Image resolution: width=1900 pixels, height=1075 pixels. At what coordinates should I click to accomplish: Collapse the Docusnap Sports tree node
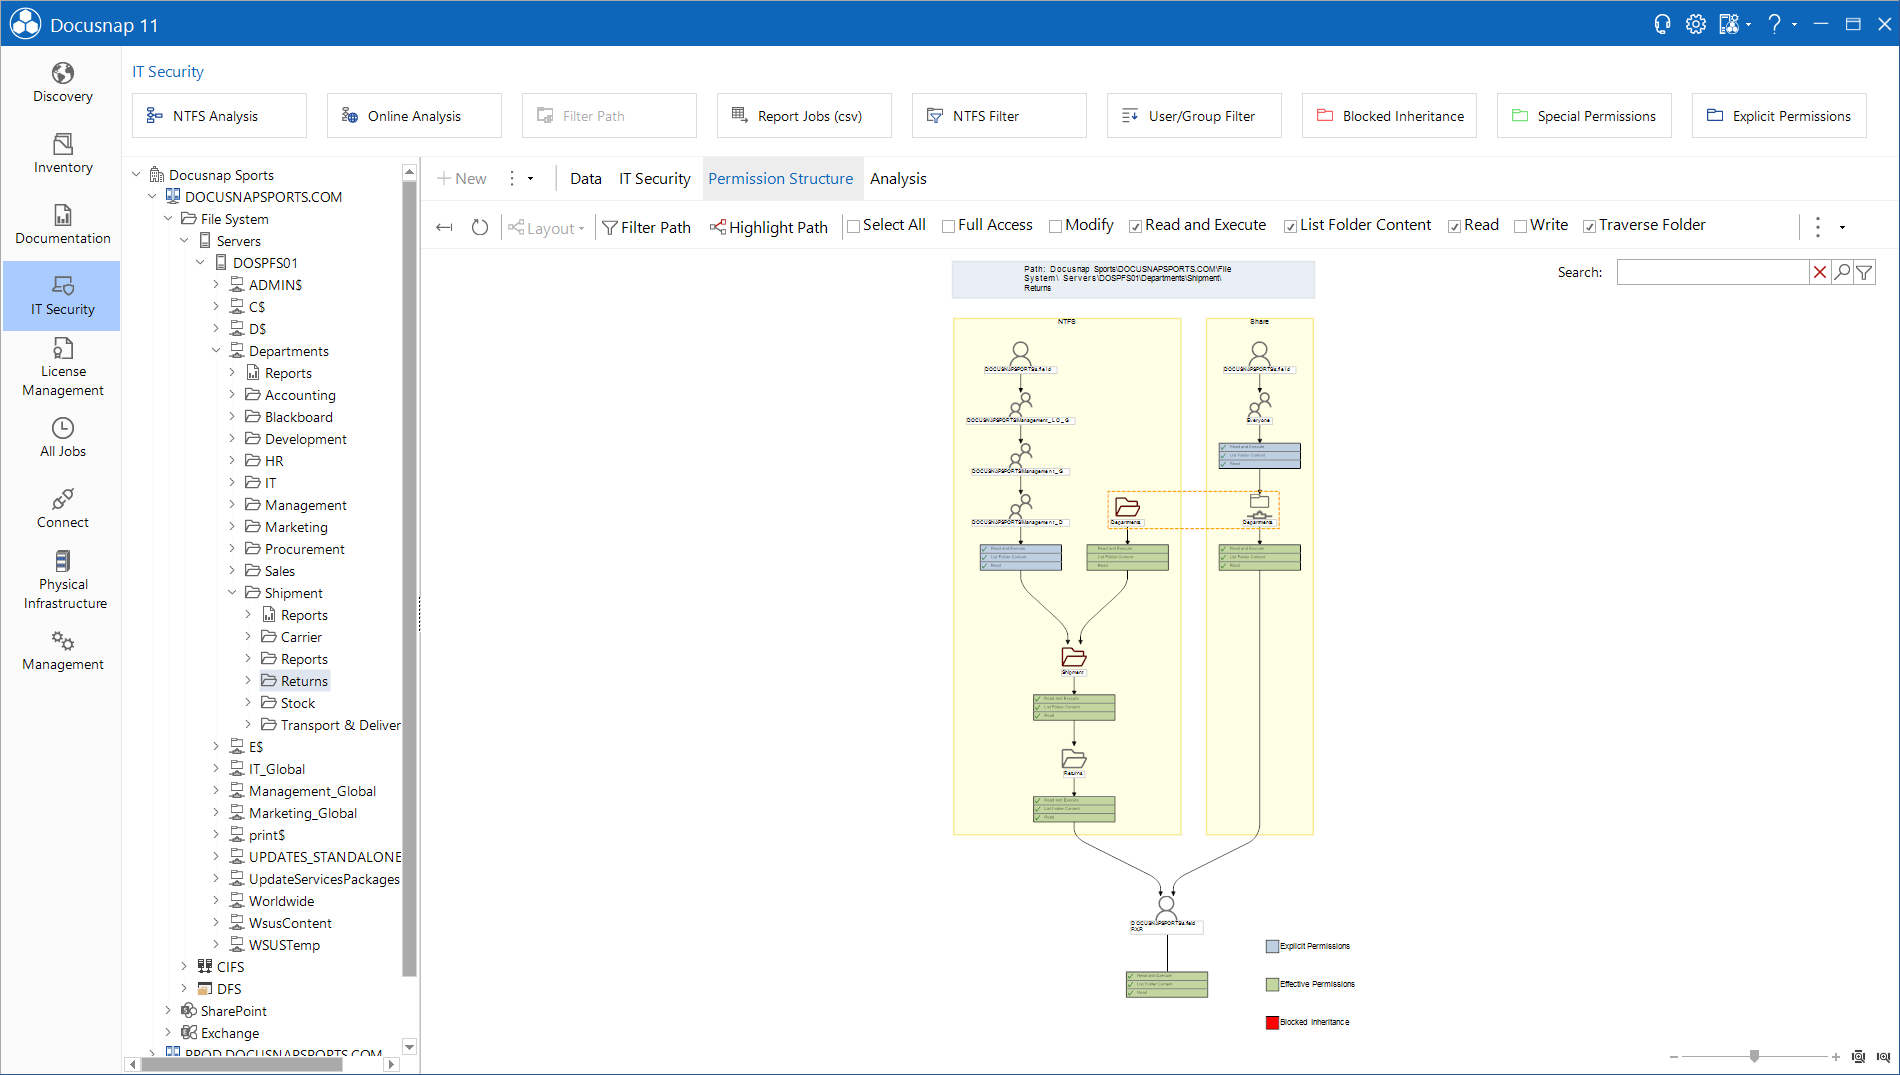[136, 175]
